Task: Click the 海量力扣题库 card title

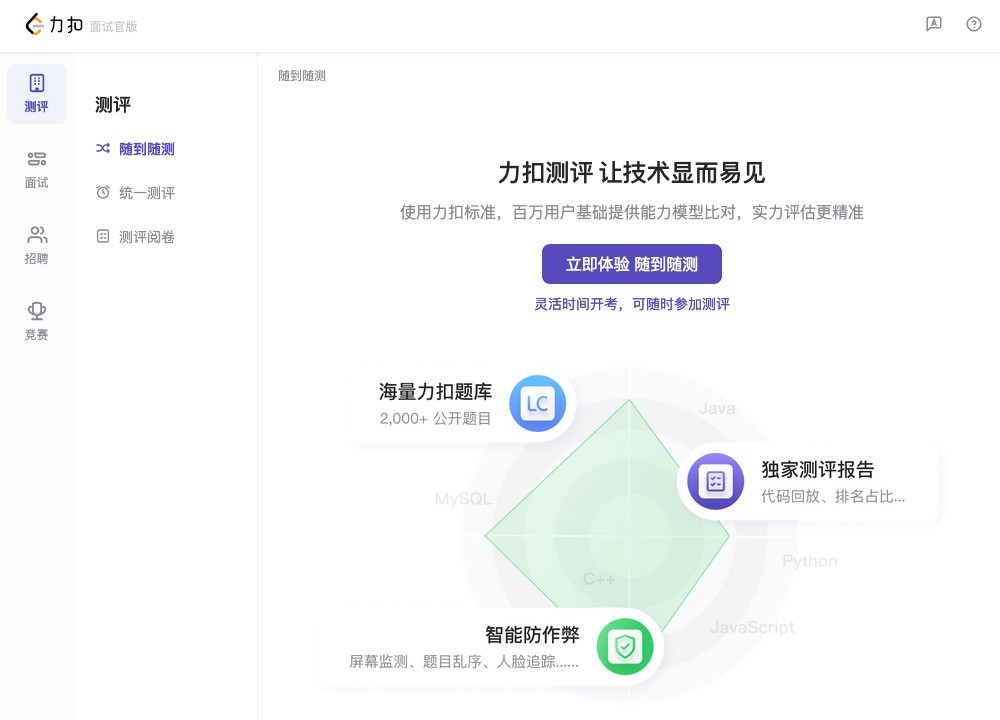Action: (435, 391)
